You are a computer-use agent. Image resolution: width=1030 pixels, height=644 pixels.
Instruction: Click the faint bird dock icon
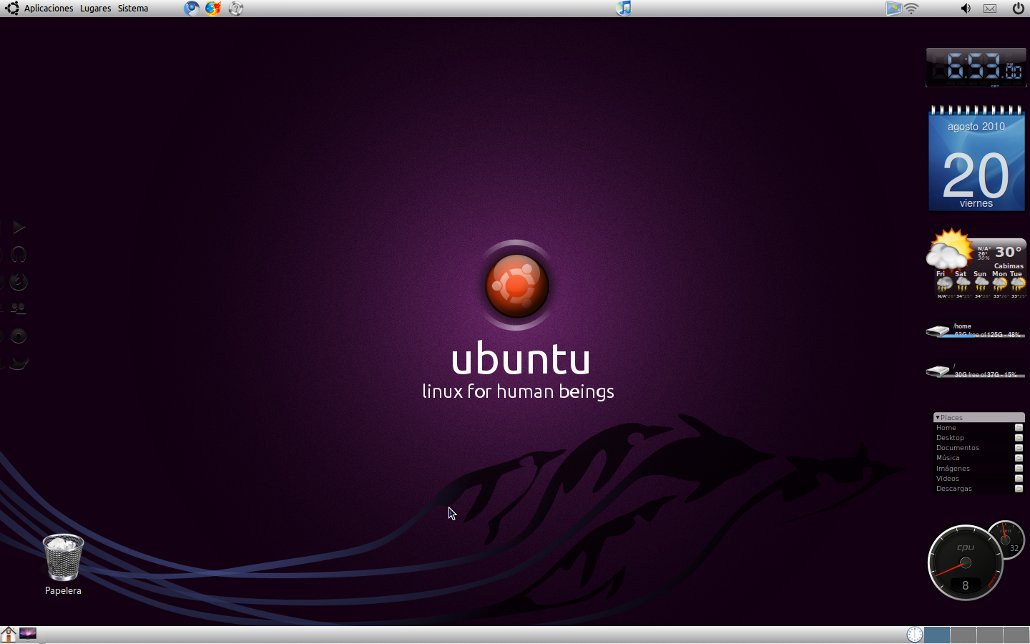(x=18, y=363)
